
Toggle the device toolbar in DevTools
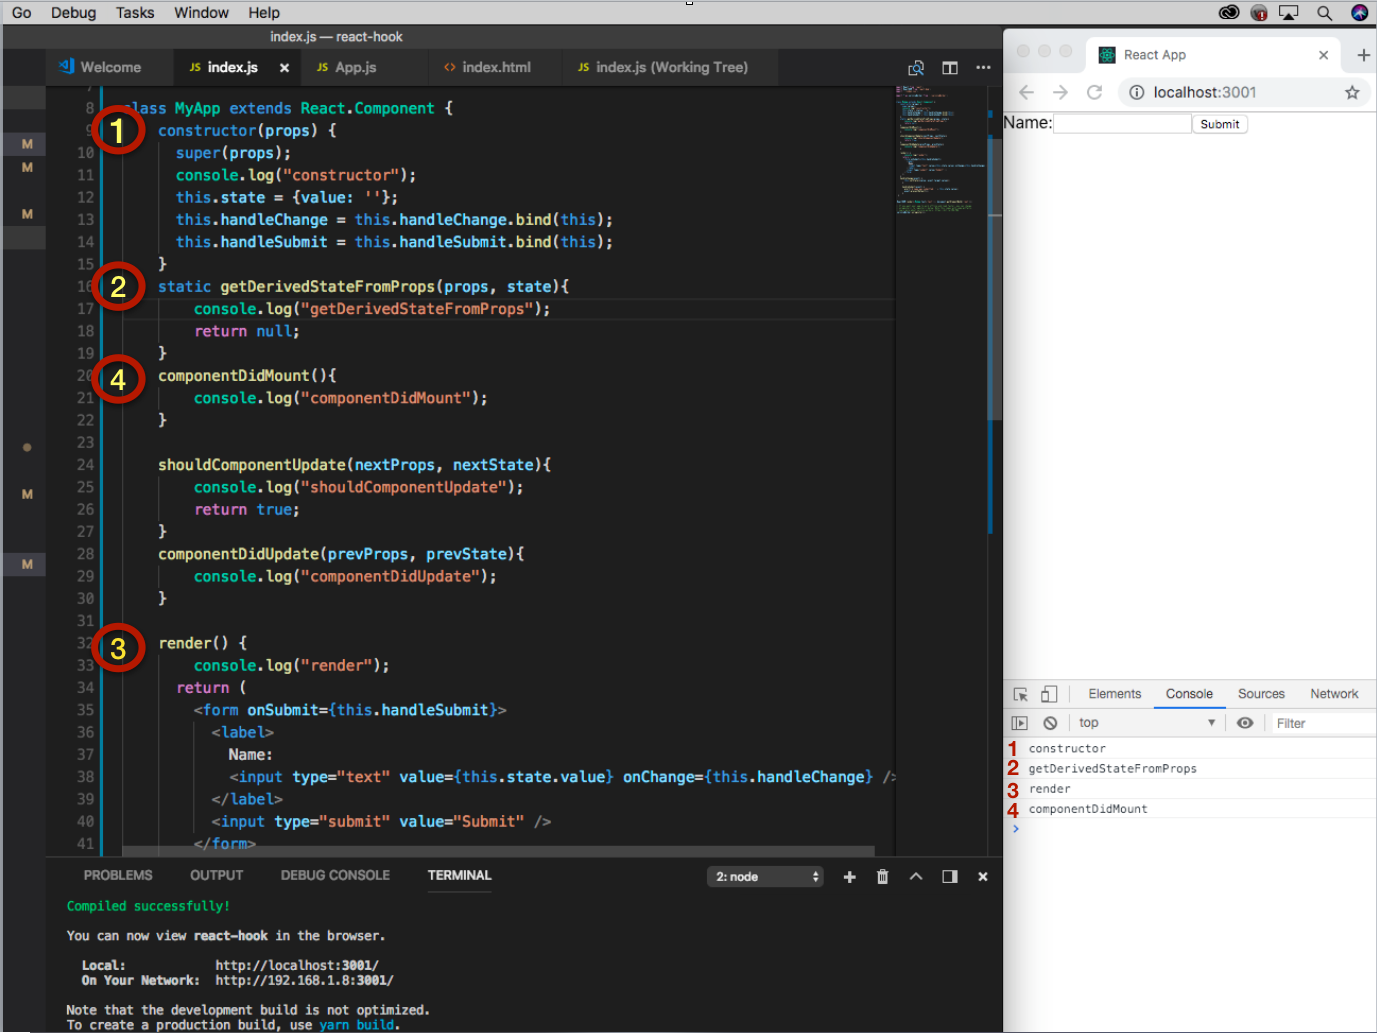1048,693
